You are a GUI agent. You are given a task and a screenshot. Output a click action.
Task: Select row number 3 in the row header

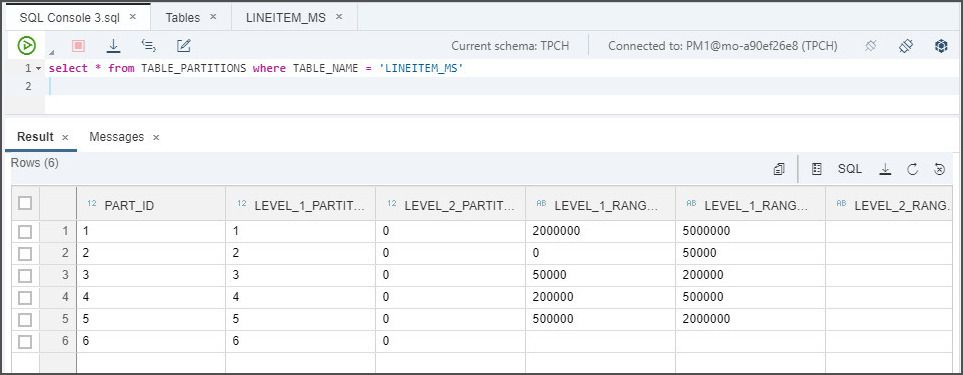coord(58,276)
